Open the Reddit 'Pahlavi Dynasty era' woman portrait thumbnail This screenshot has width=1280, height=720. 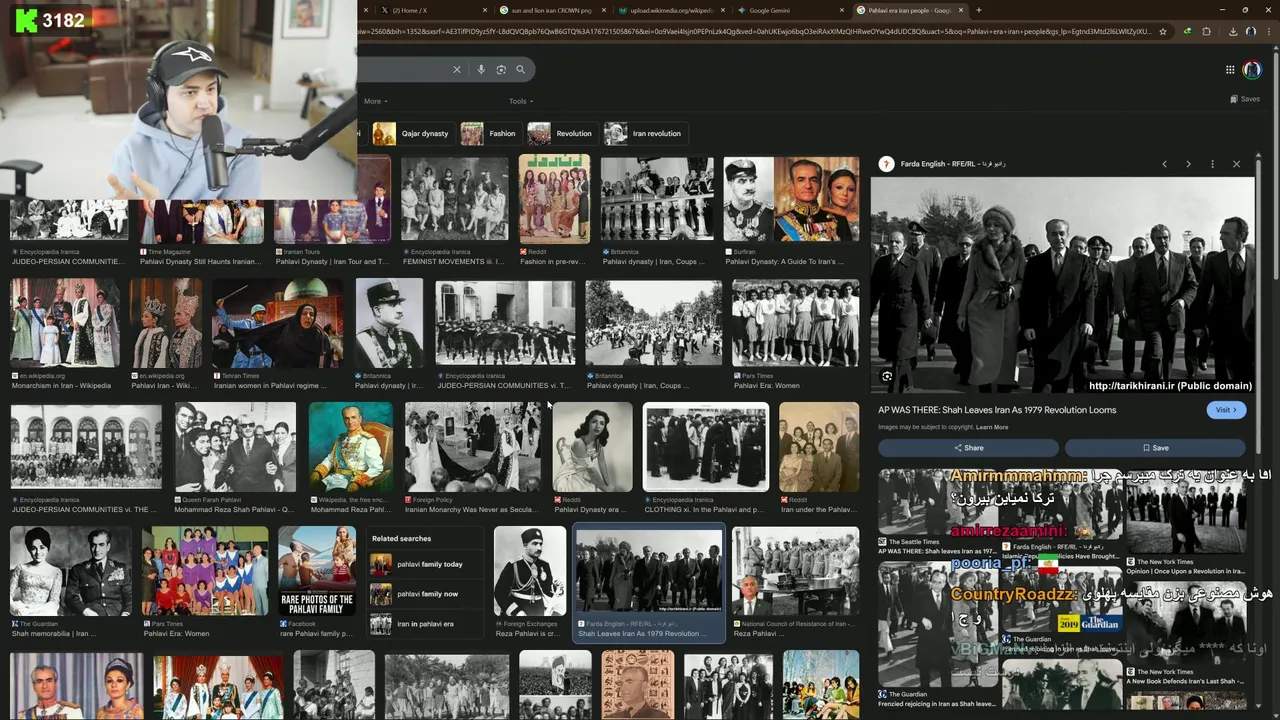pos(592,447)
